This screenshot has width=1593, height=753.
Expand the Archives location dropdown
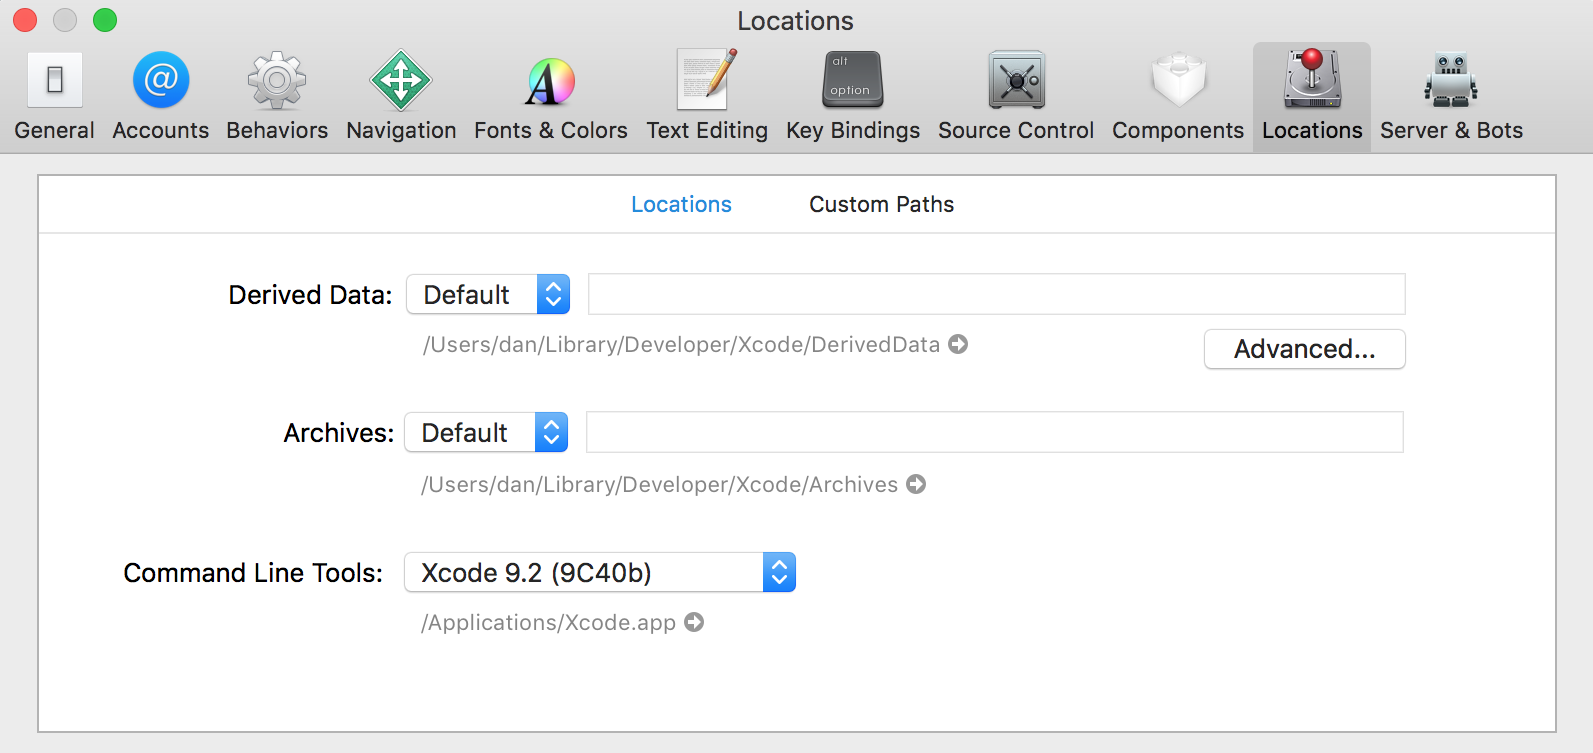pos(486,433)
